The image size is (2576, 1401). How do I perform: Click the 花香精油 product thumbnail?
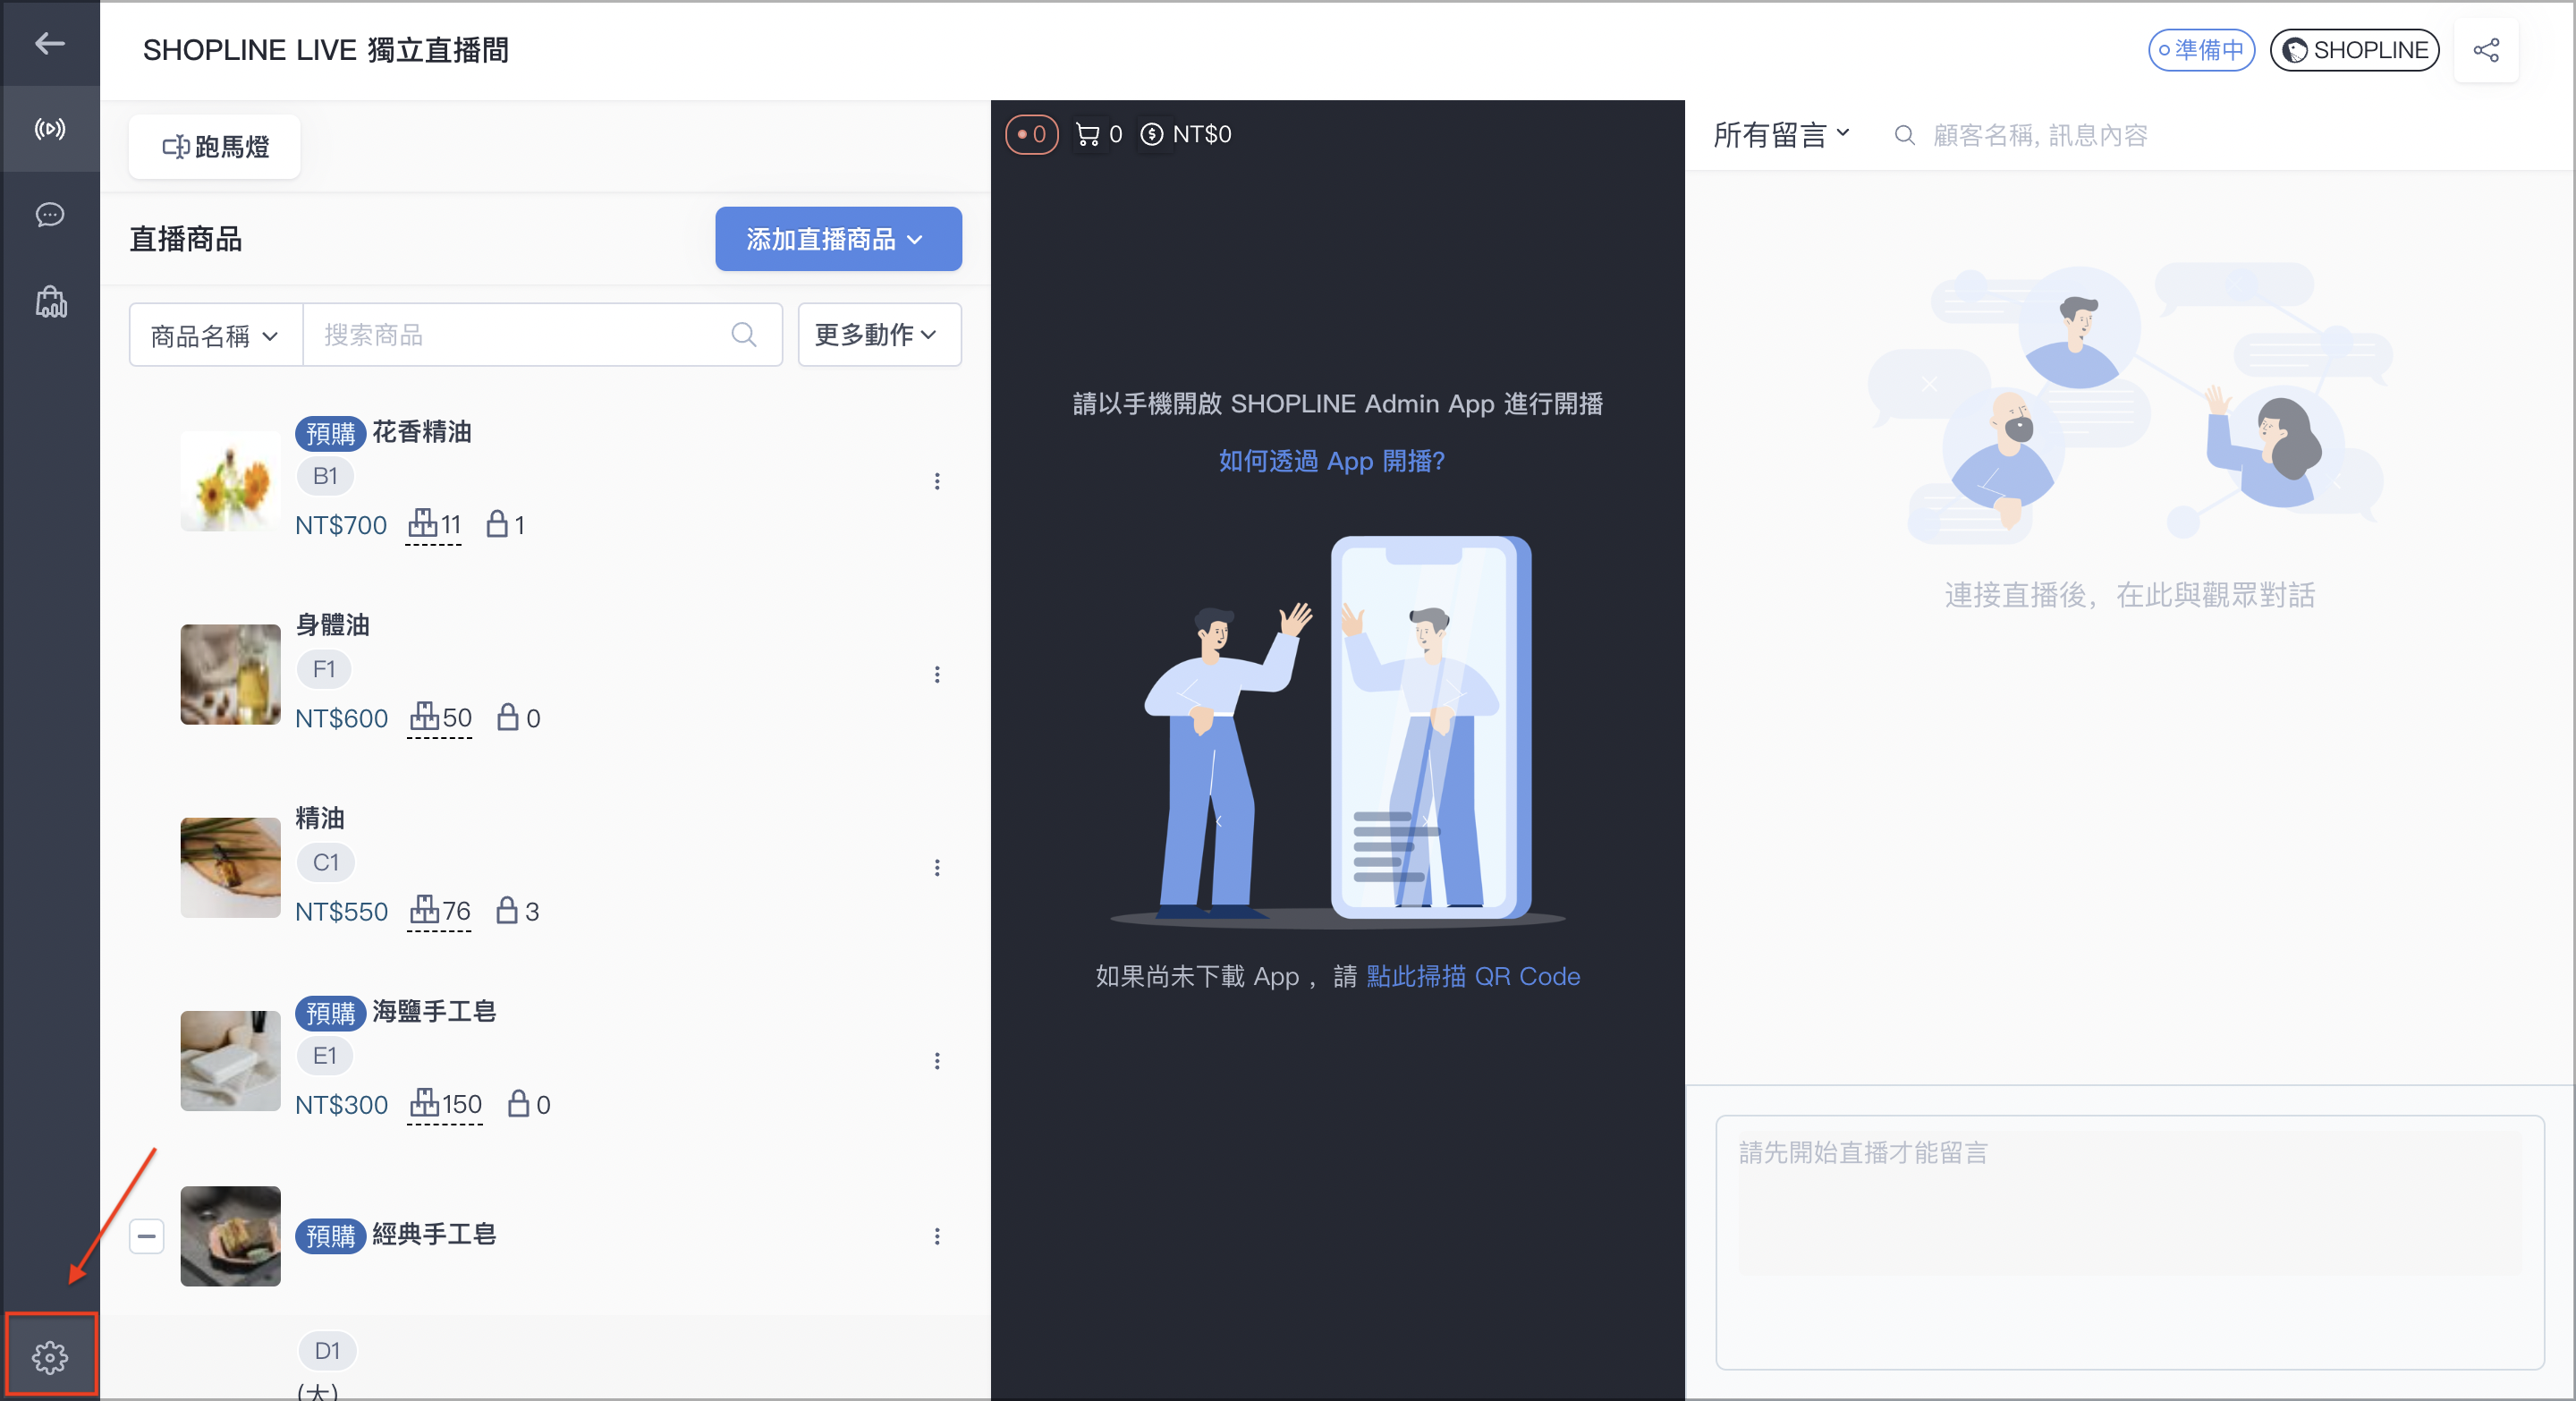point(230,481)
